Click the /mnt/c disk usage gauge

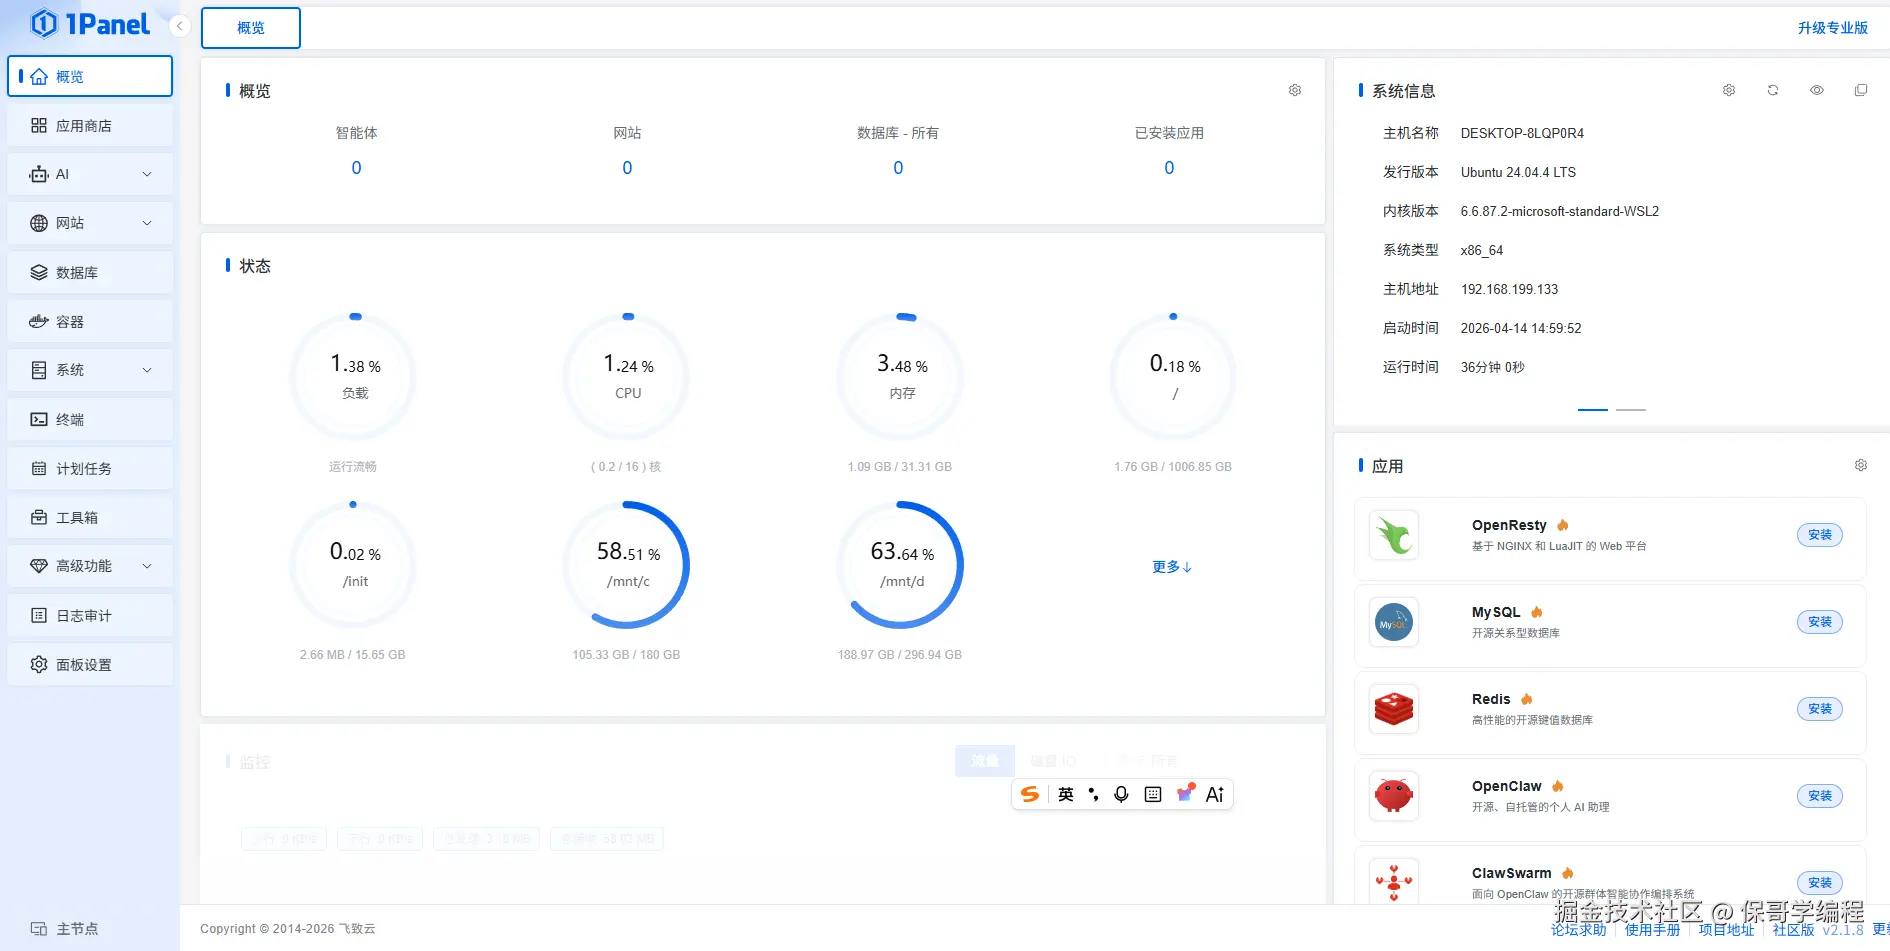[x=627, y=565]
